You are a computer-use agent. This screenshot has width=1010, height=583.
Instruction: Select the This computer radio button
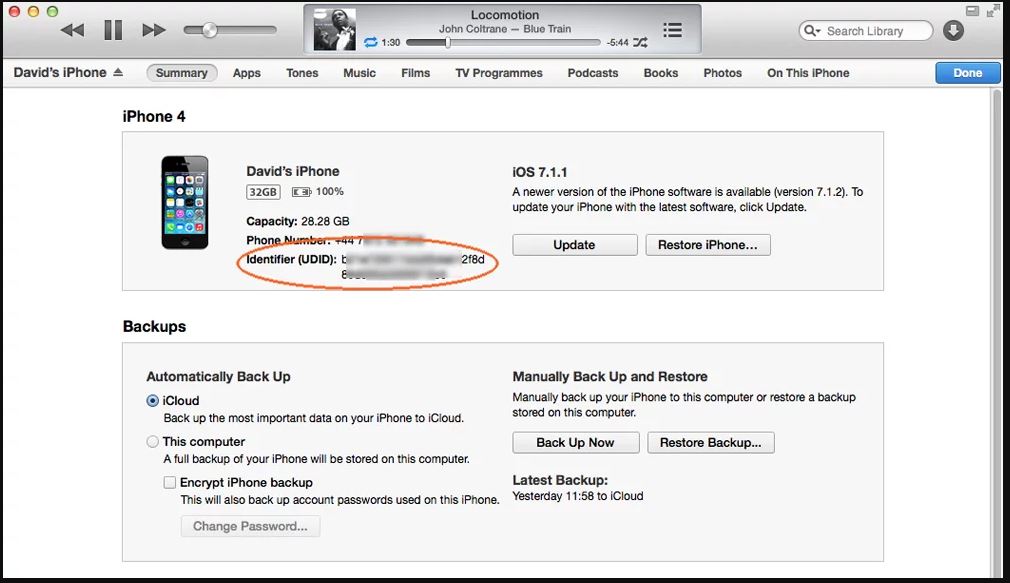click(x=153, y=442)
